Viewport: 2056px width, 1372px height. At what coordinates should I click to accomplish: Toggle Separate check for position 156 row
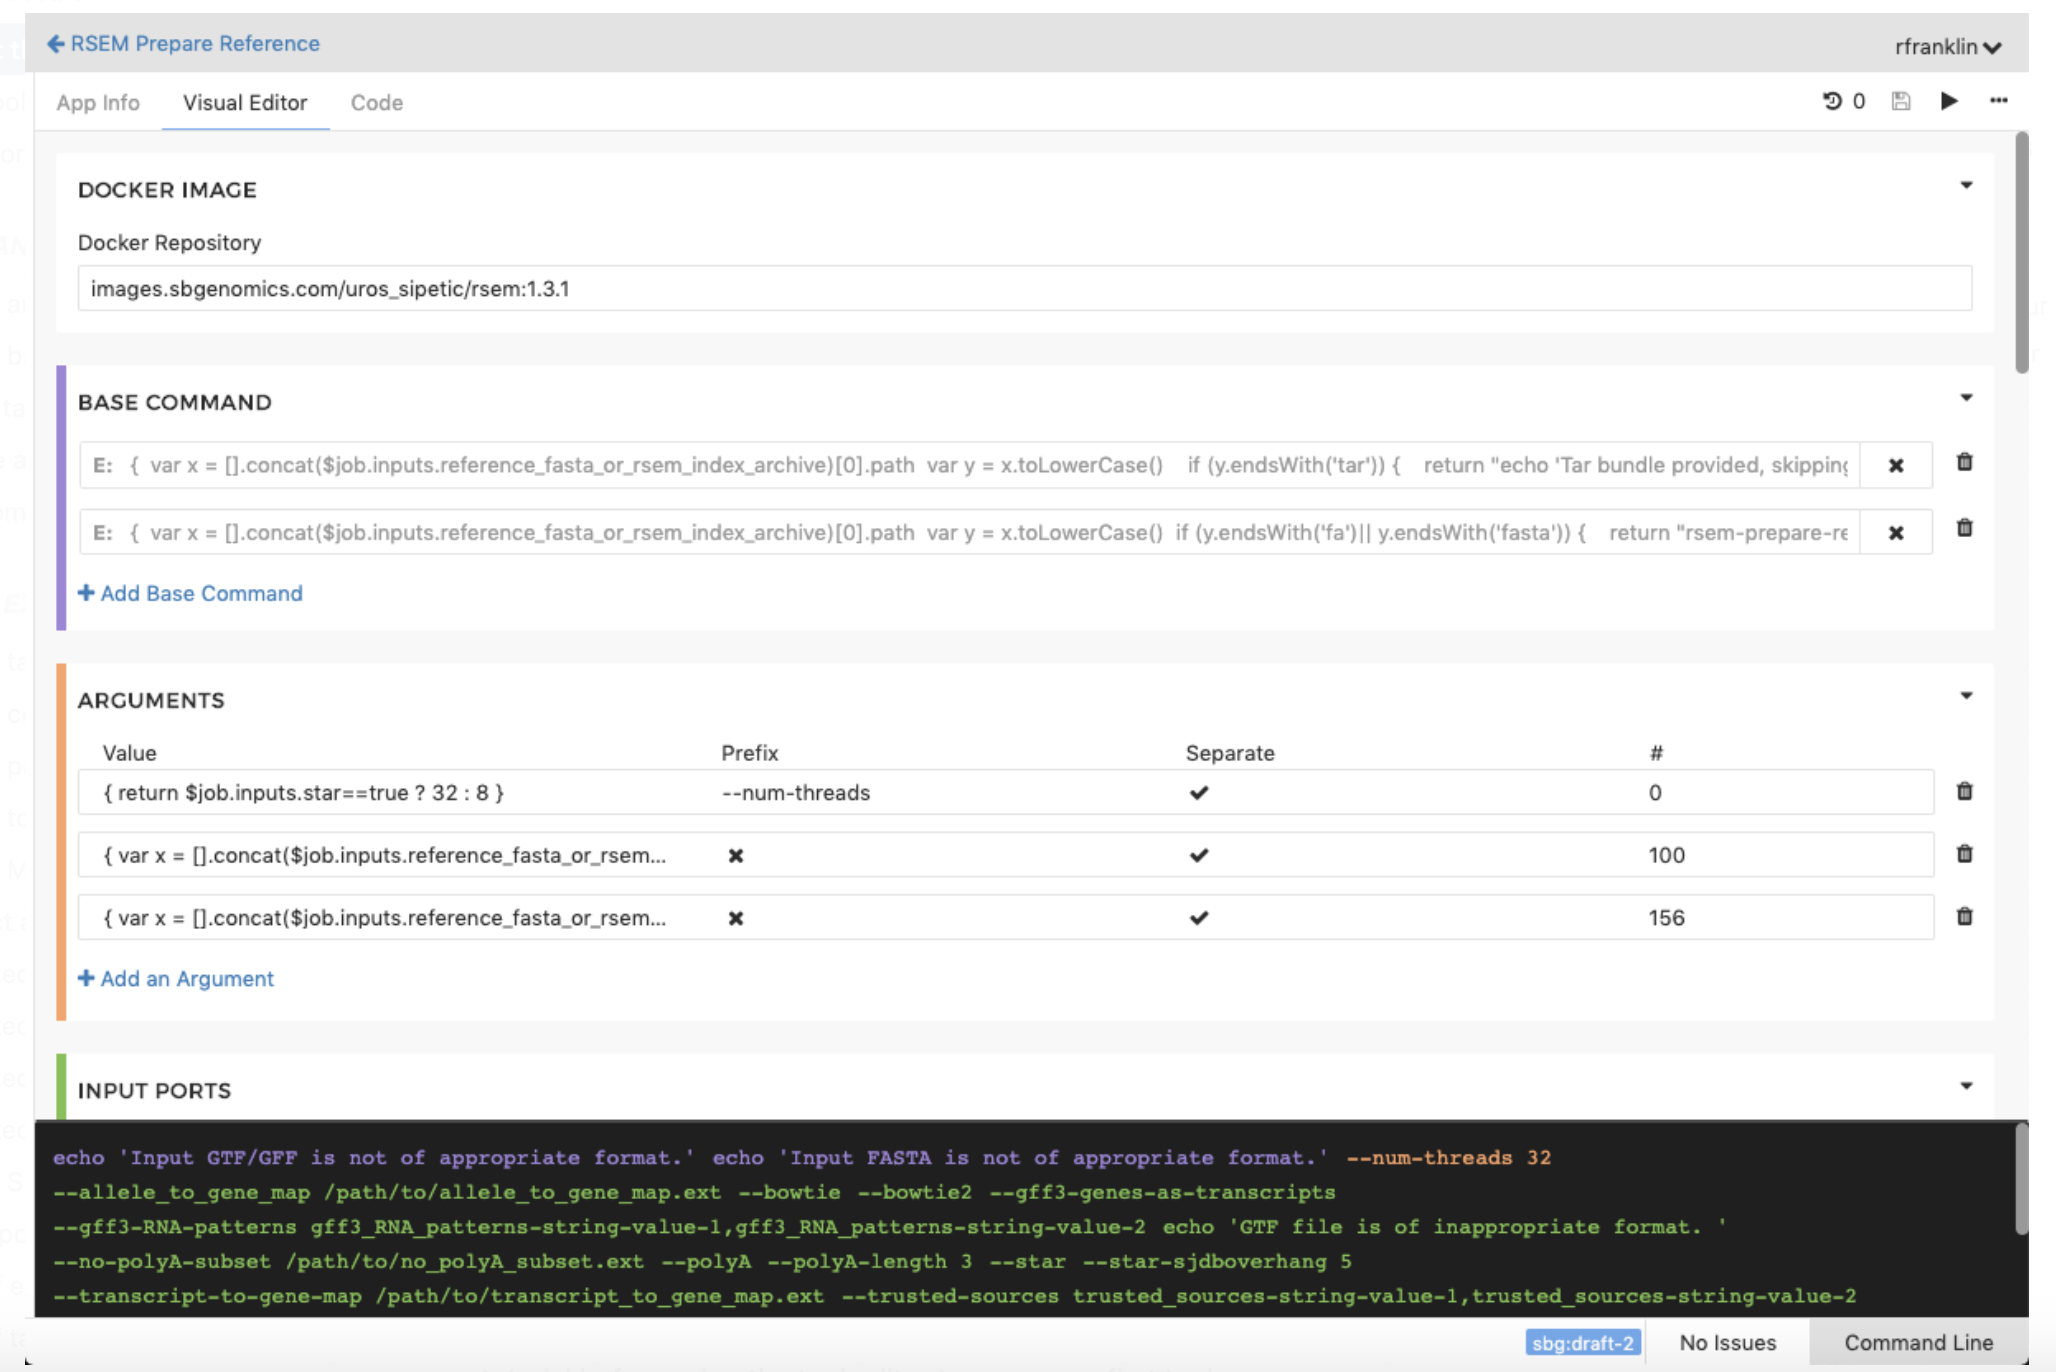tap(1199, 918)
